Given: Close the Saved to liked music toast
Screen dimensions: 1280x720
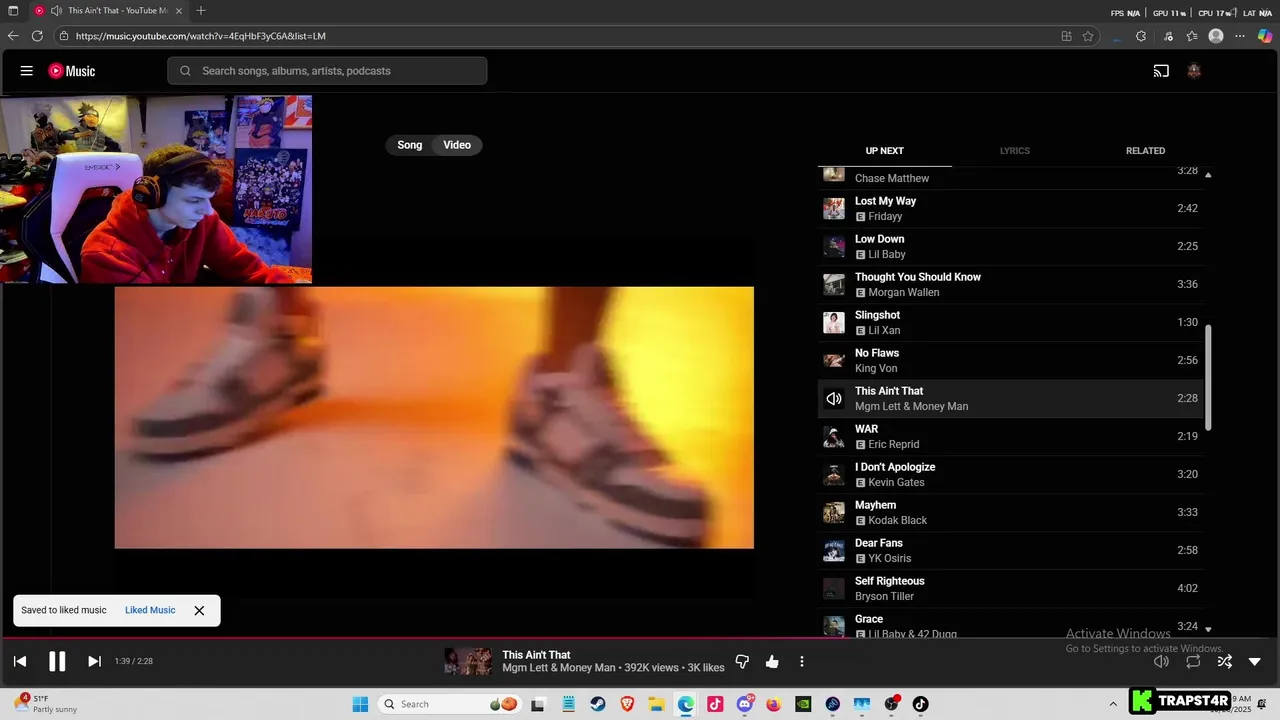Looking at the screenshot, I should coord(199,610).
